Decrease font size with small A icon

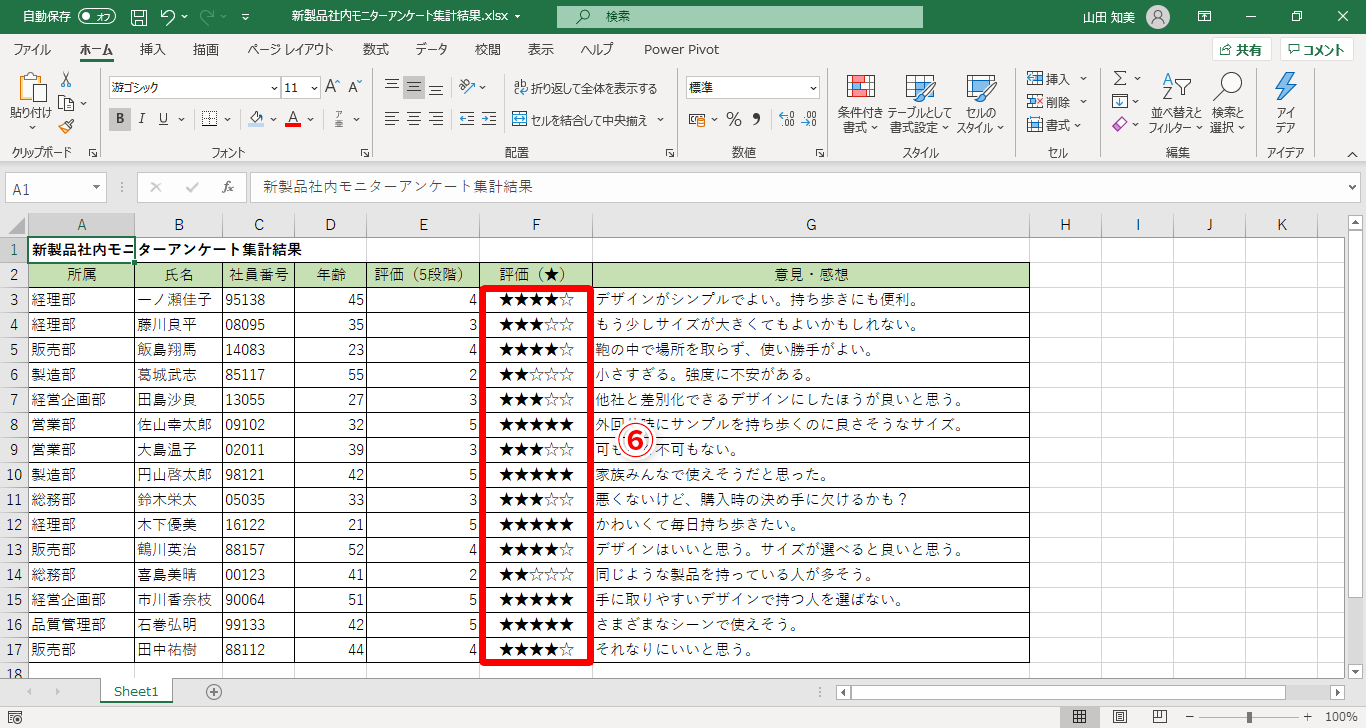[x=354, y=88]
